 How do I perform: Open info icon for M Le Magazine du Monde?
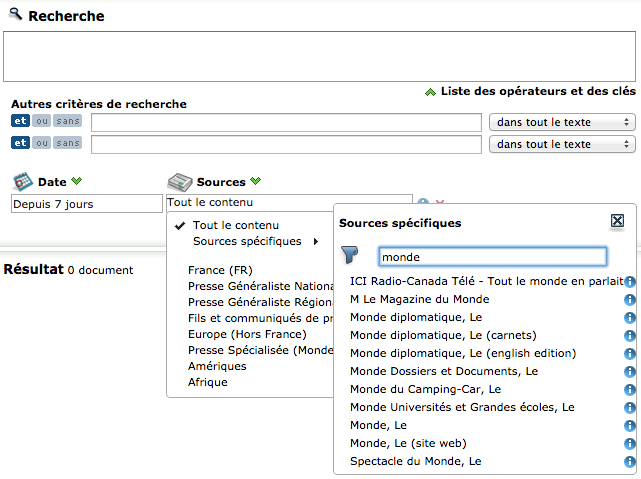tap(630, 300)
